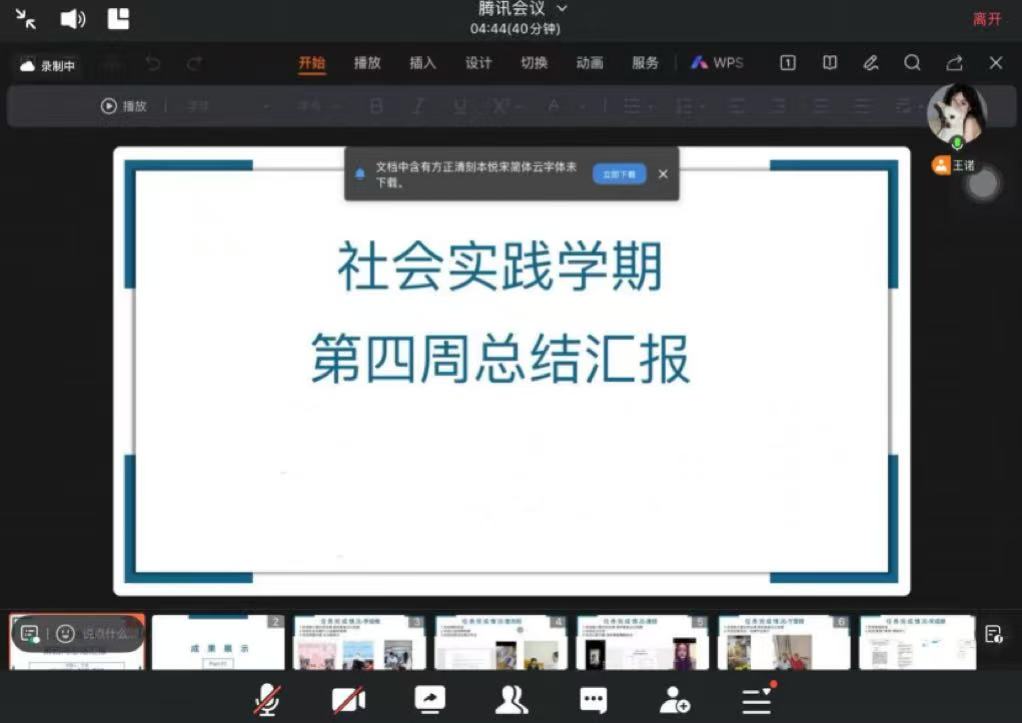This screenshot has height=723, width=1022.
Task: Switch to the 插入 tab
Action: 423,63
